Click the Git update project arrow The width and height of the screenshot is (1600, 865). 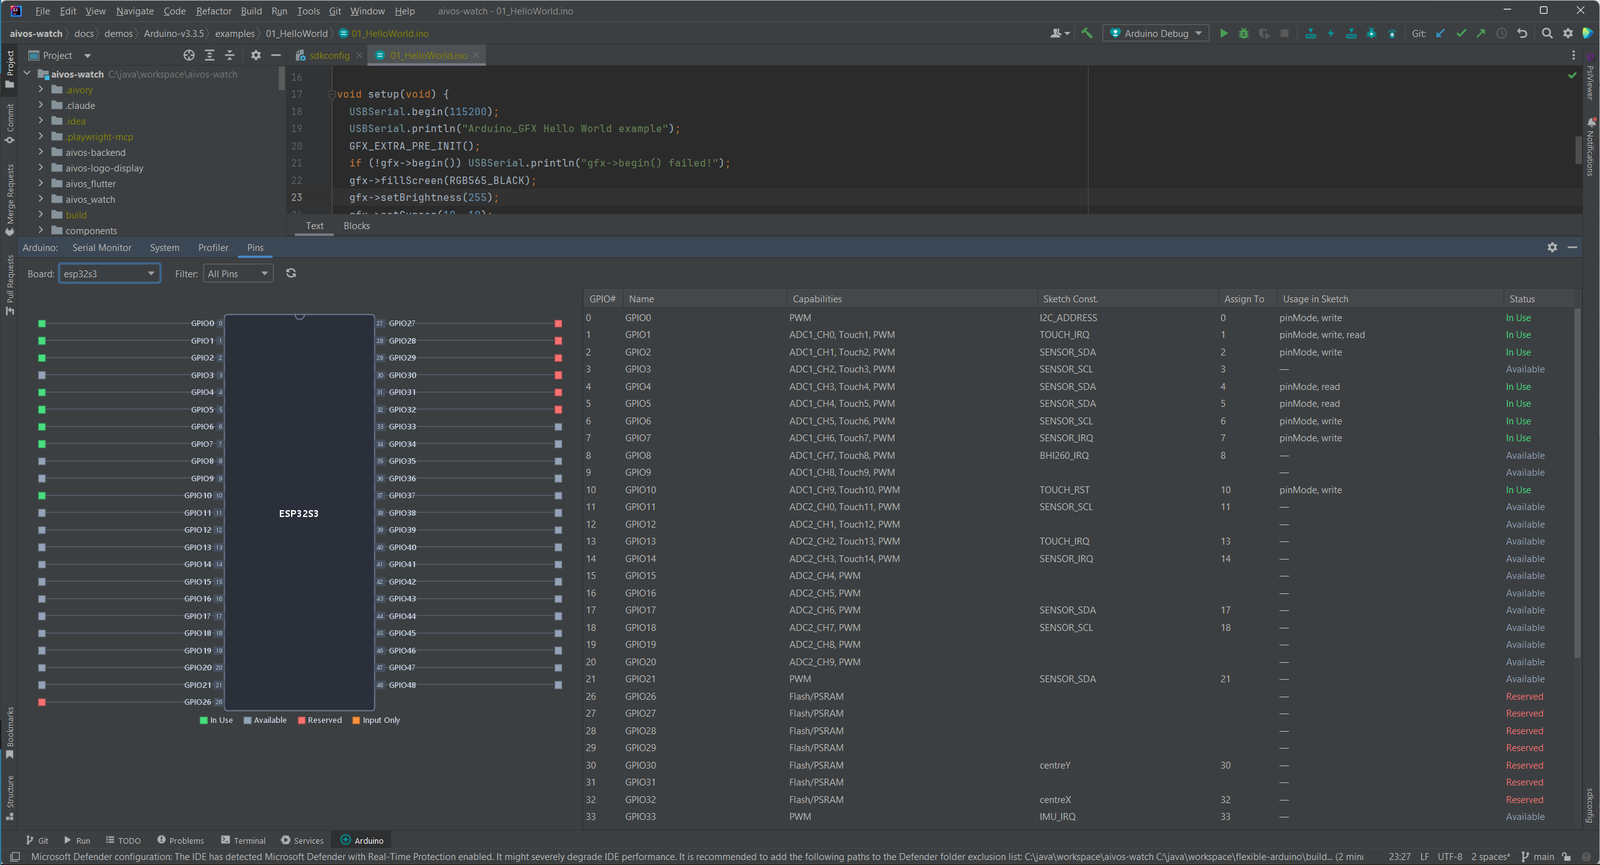tap(1441, 33)
